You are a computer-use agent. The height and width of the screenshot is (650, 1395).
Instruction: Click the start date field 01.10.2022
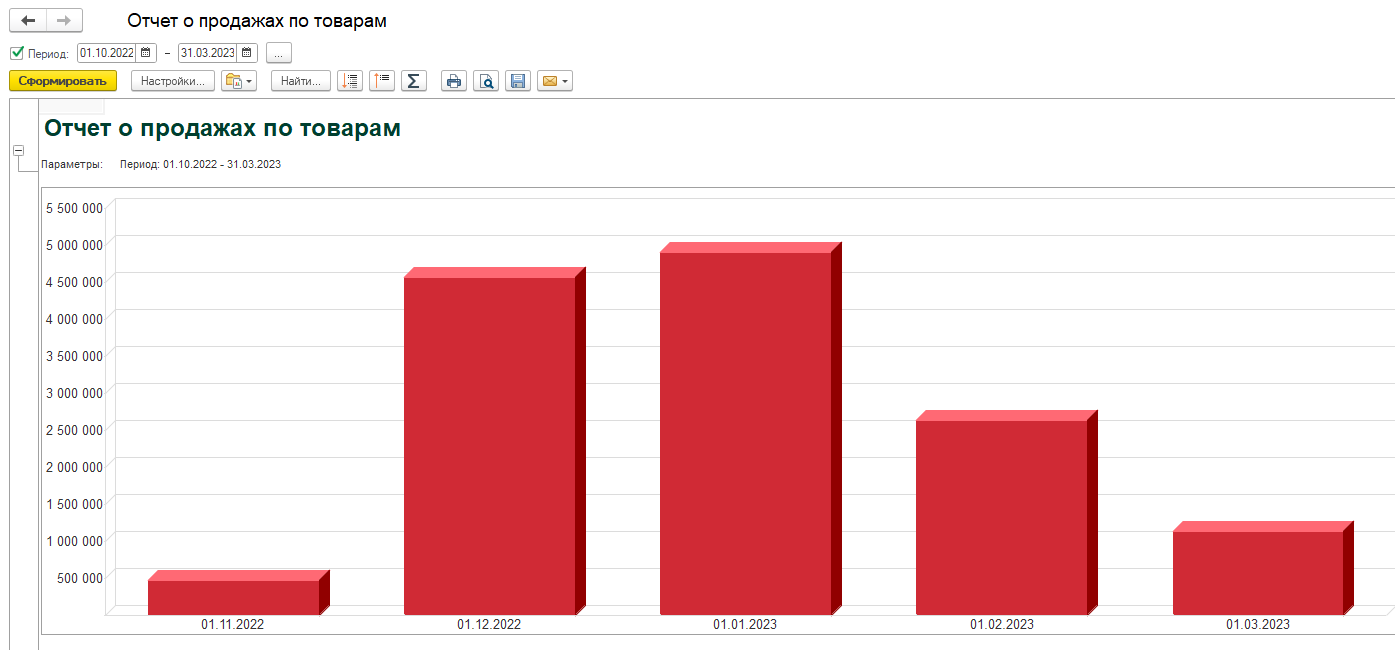pos(107,53)
